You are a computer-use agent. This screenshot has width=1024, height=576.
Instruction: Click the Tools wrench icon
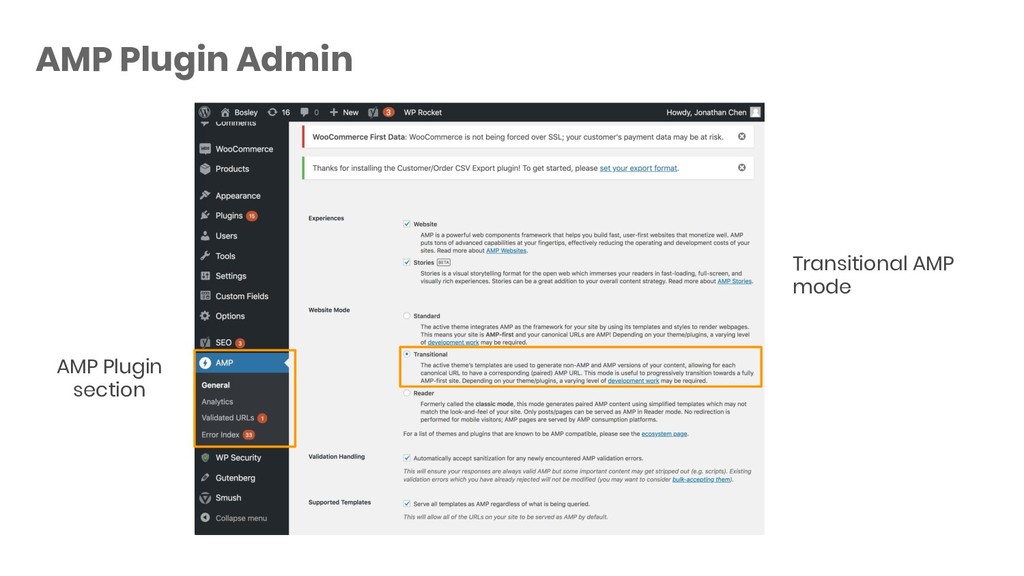tap(205, 256)
